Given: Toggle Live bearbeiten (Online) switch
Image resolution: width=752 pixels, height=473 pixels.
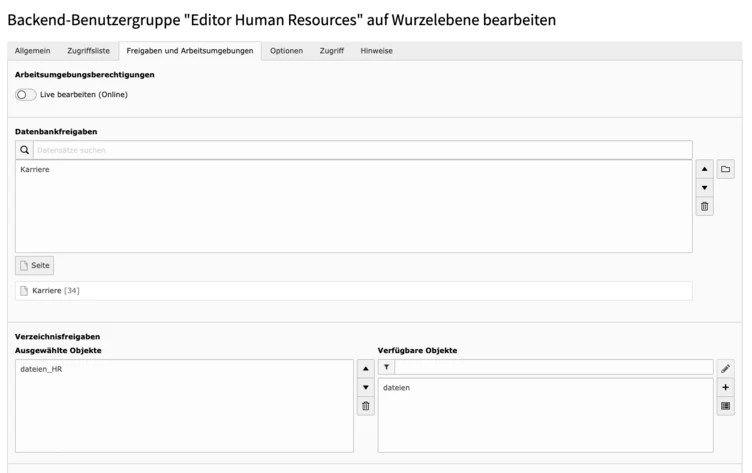Looking at the screenshot, I should (25, 95).
